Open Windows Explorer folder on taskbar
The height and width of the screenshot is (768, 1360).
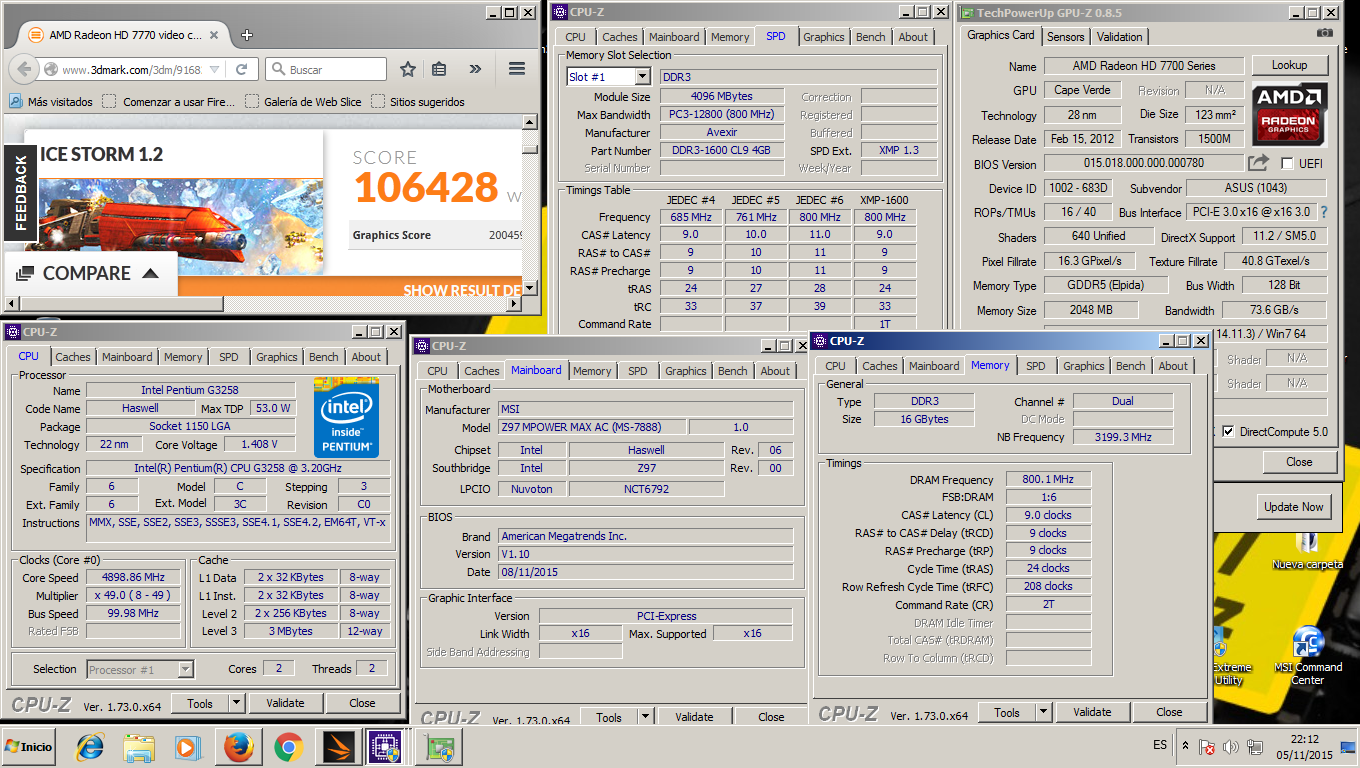pyautogui.click(x=139, y=747)
